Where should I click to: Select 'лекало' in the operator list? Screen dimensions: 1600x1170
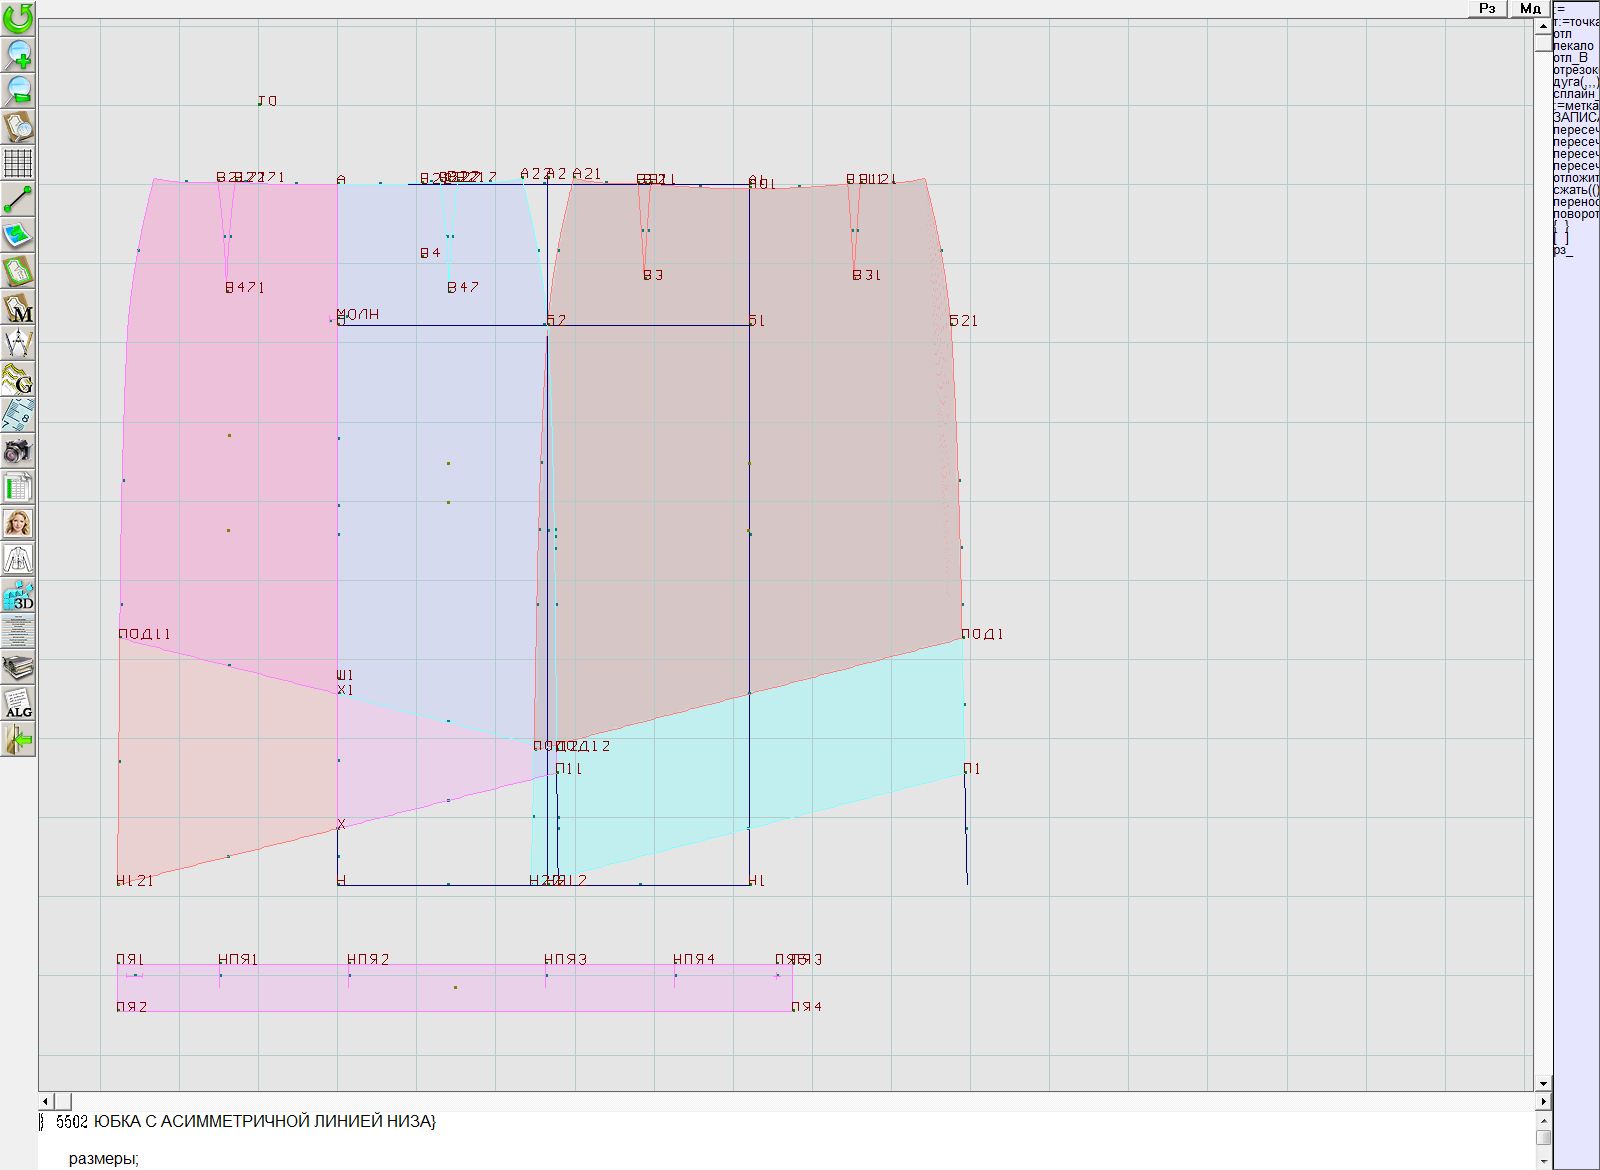(x=1573, y=46)
